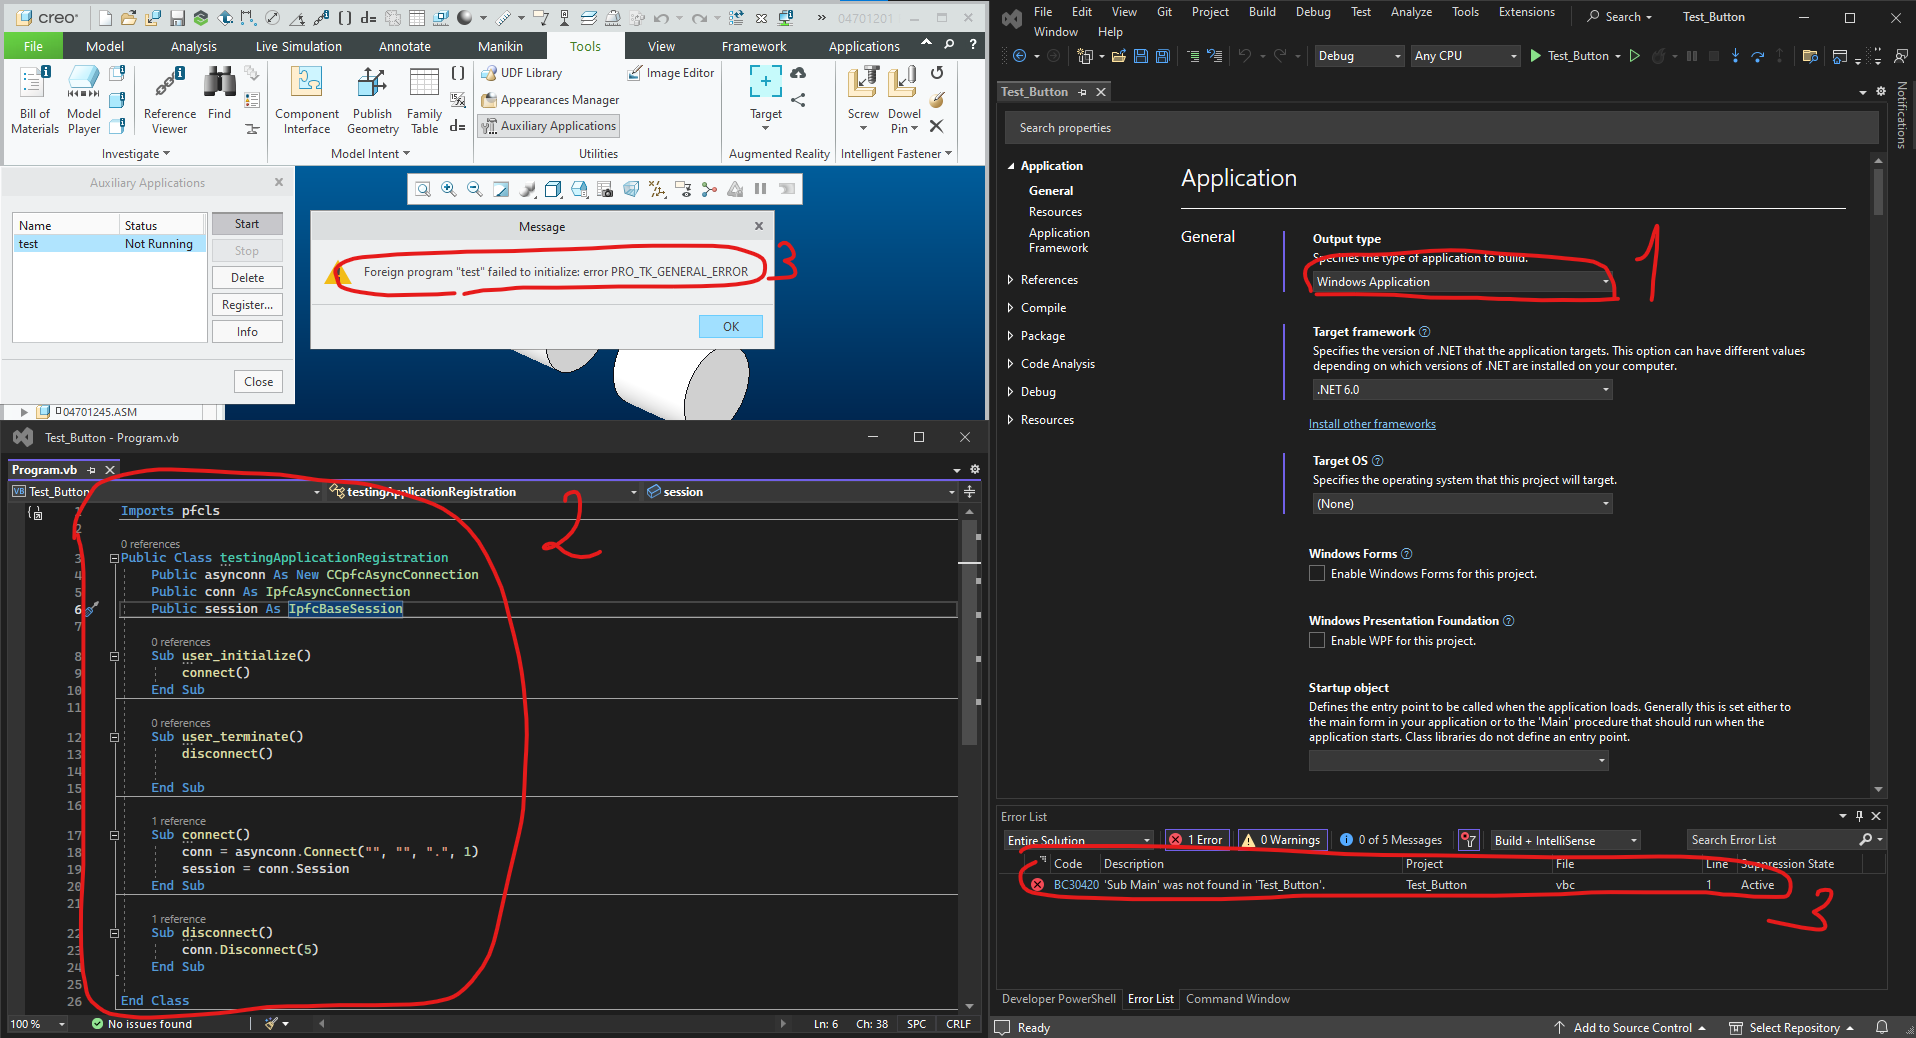The height and width of the screenshot is (1038, 1916).
Task: Click Start in Auxiliary Applications dialog
Action: tap(247, 224)
